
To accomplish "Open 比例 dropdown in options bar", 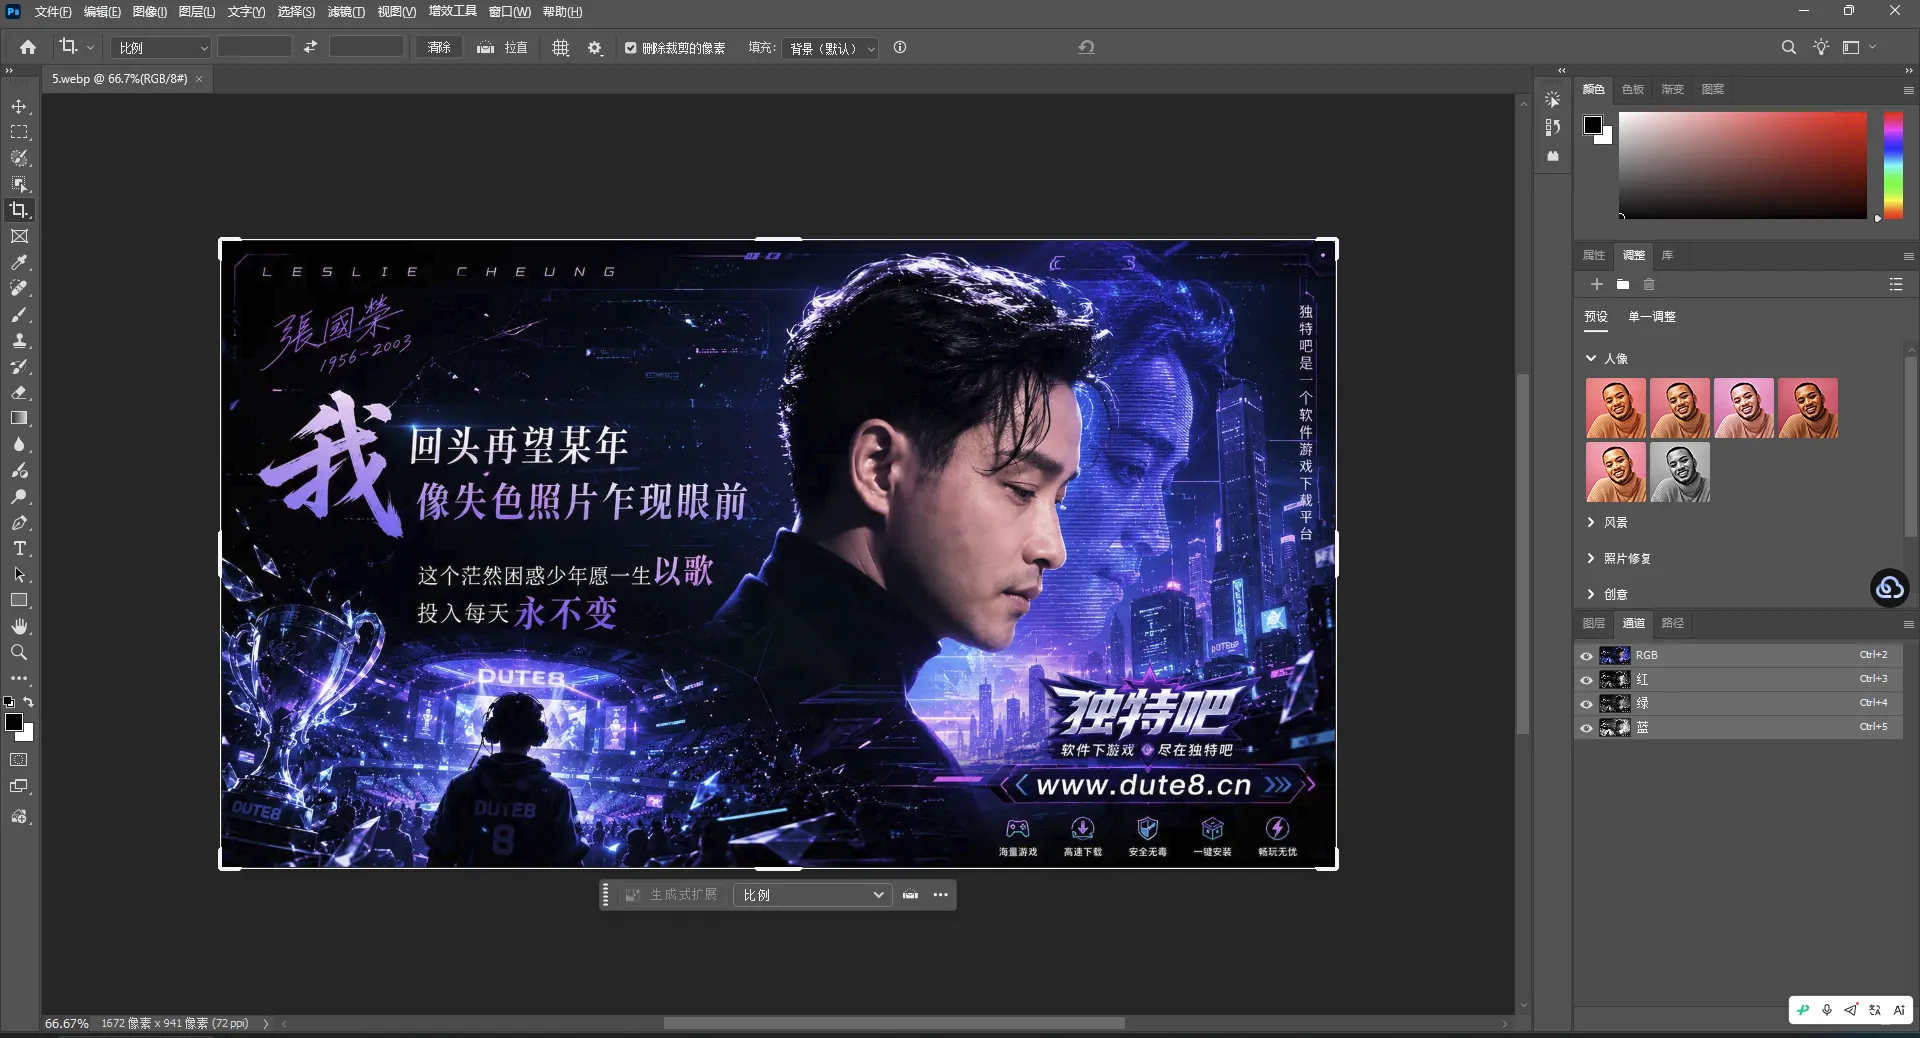I will [161, 47].
